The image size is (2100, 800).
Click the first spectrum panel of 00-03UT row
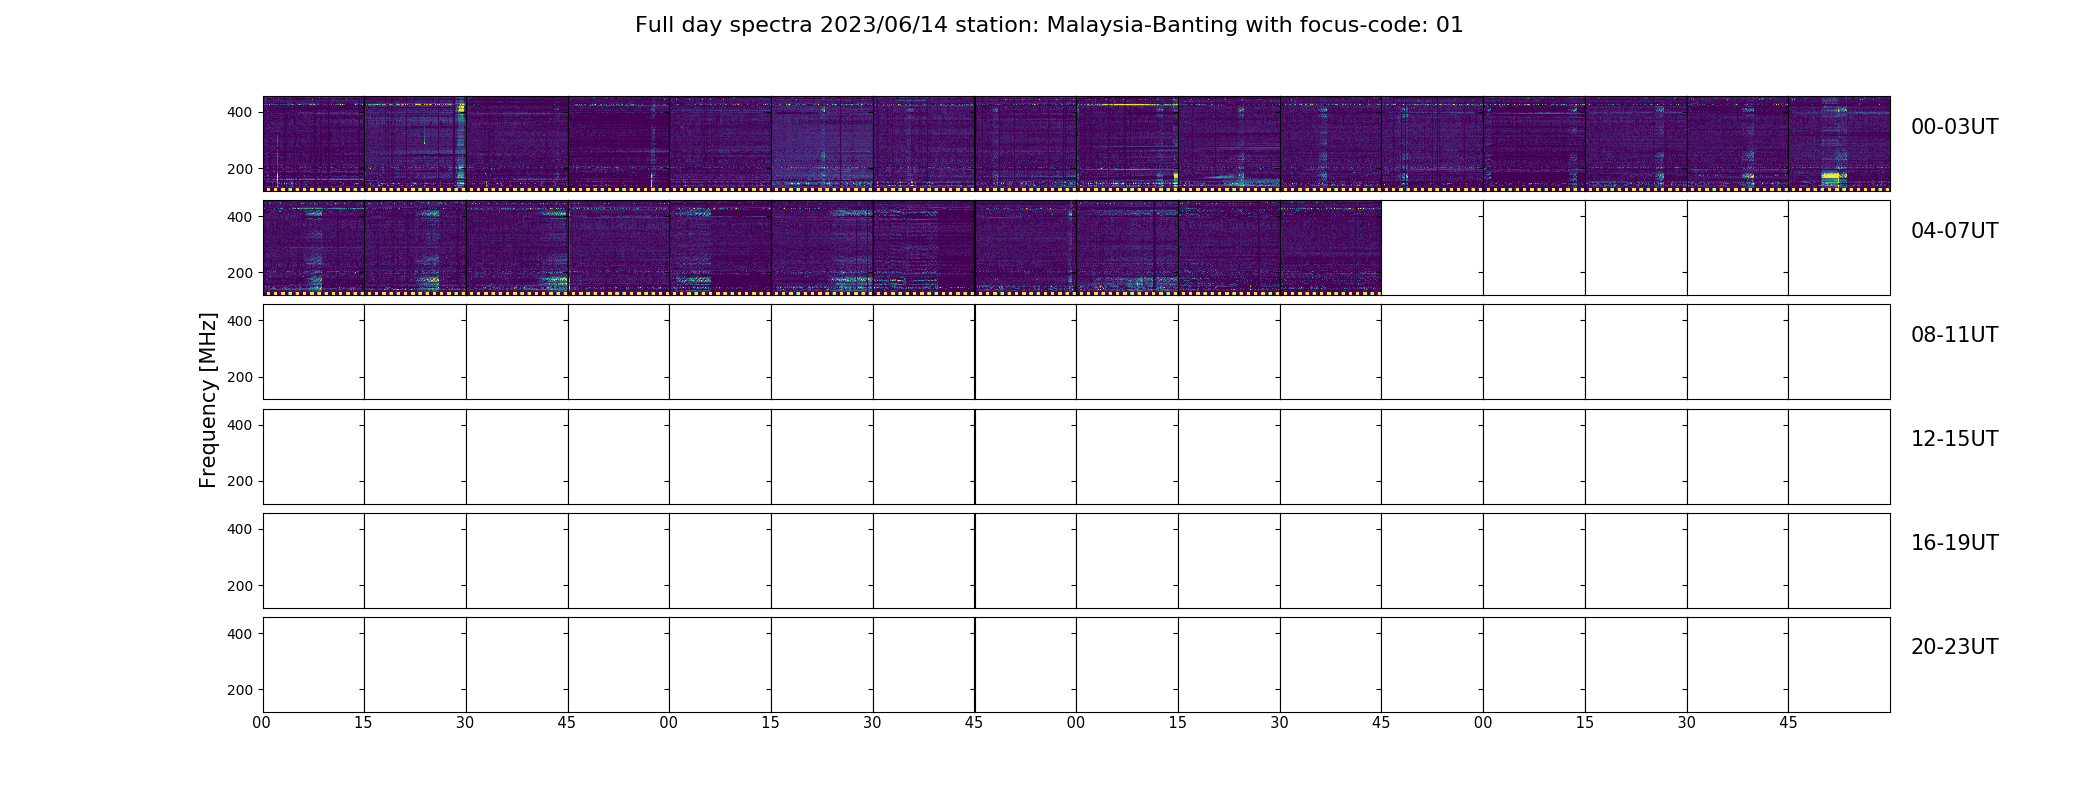coord(314,144)
